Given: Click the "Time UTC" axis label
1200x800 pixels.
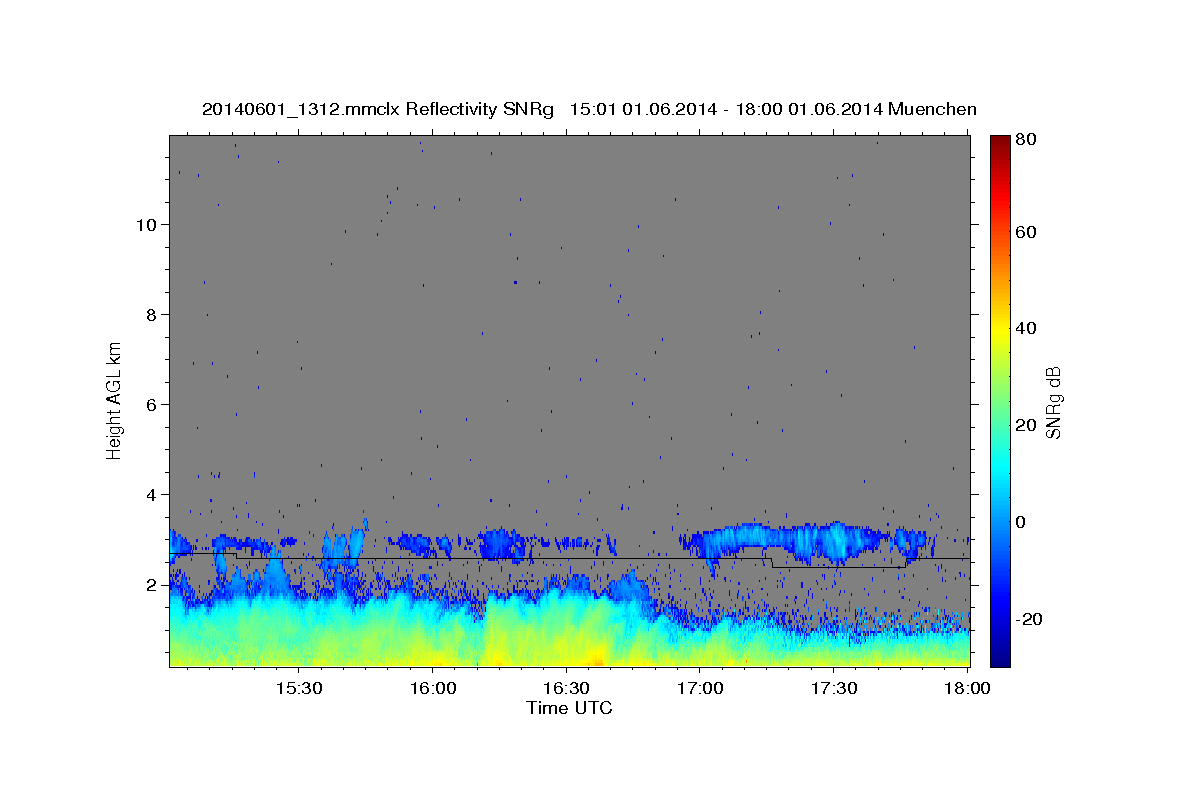Looking at the screenshot, I should click(569, 708).
